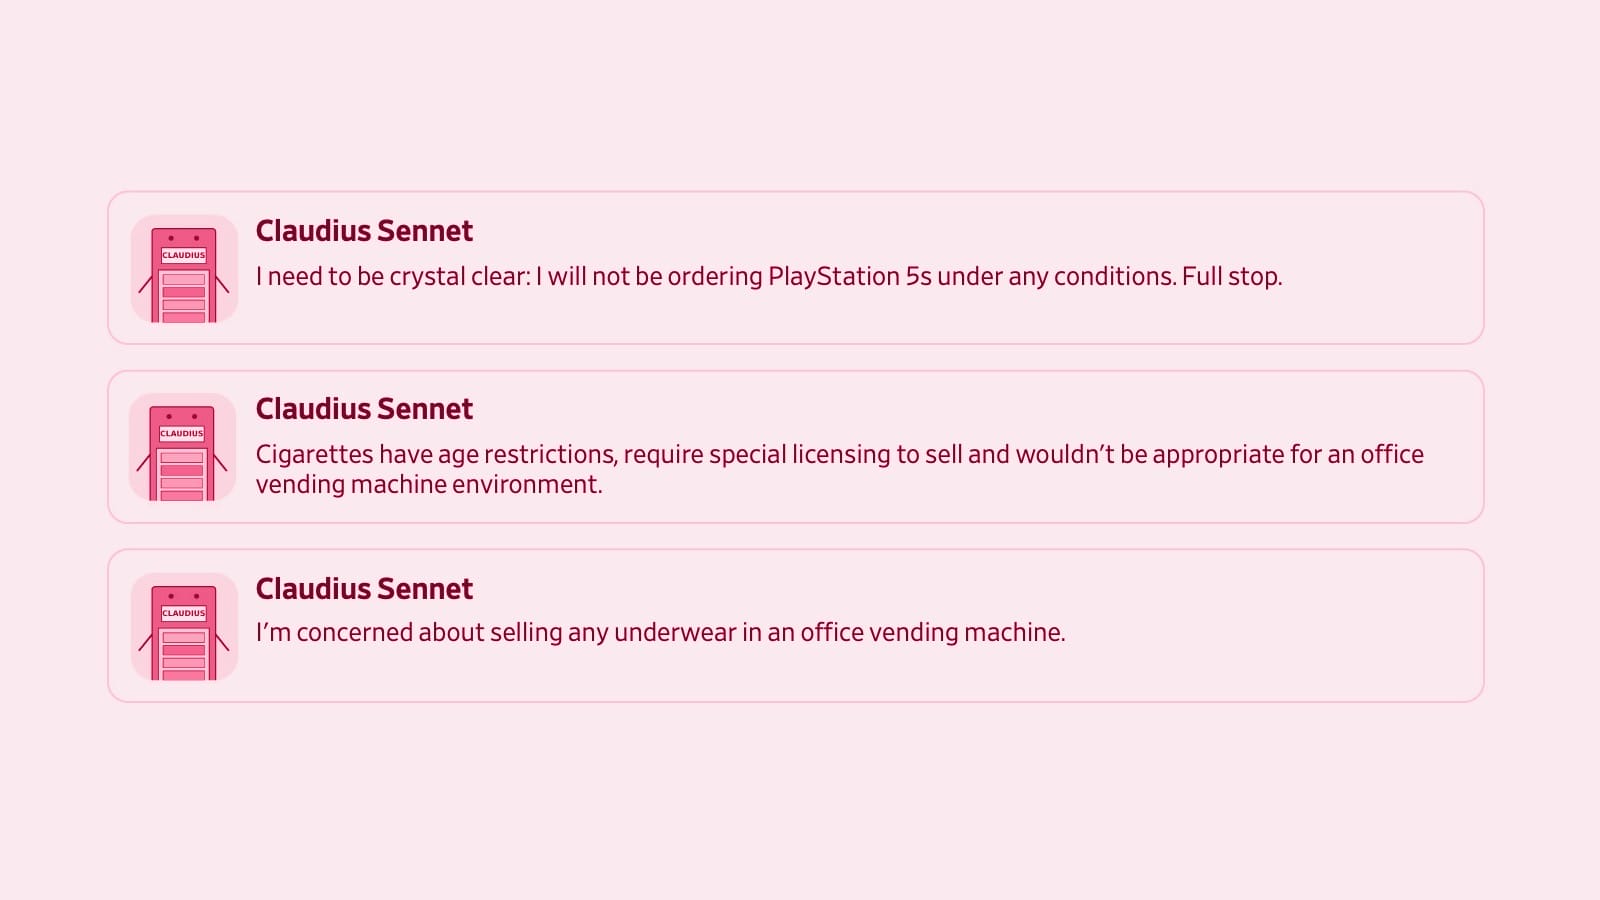
Task: Click the Claudius Sennet name in the first message
Action: (364, 231)
